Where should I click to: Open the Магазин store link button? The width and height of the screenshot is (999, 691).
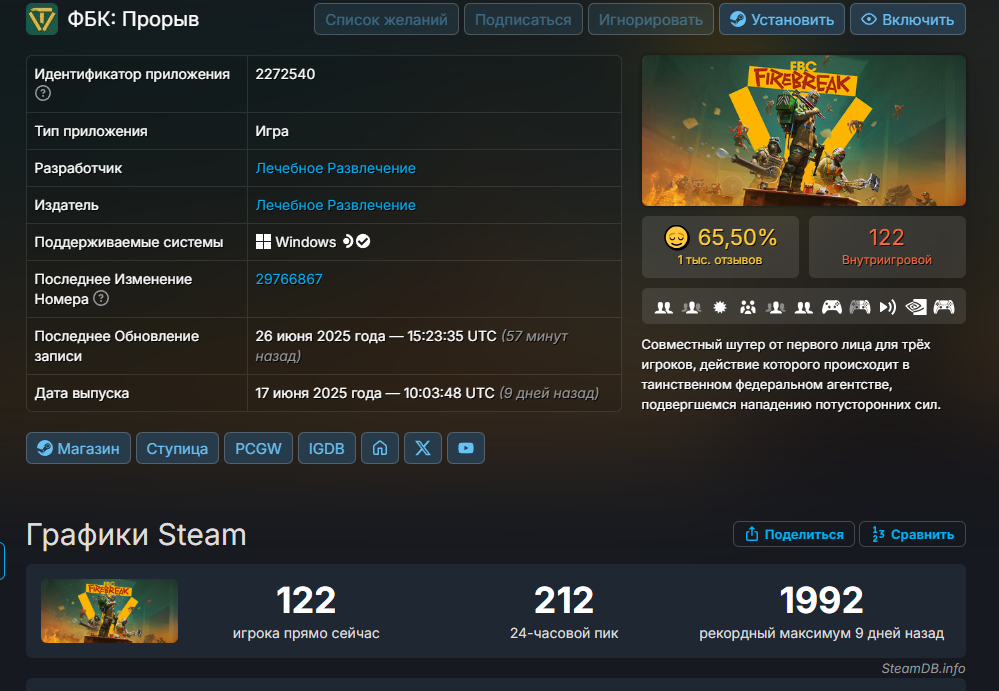coord(78,448)
